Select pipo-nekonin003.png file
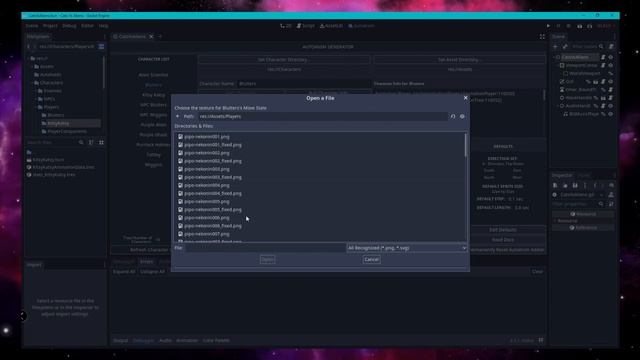This screenshot has width=640, height=360. tap(207, 169)
